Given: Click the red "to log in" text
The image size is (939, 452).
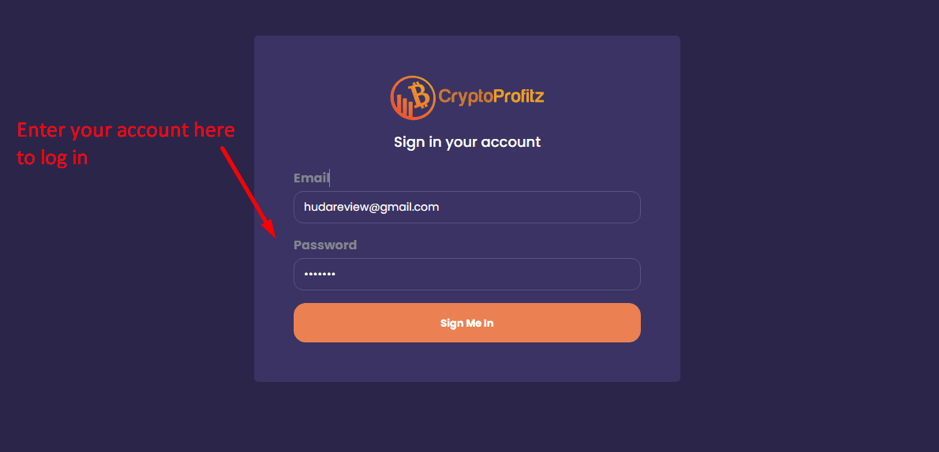Looking at the screenshot, I should pyautogui.click(x=52, y=158).
